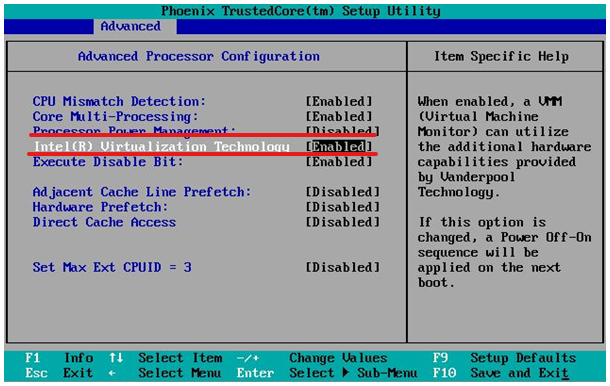Toggle CPU Mismatch Detection Enabled value

click(339, 102)
